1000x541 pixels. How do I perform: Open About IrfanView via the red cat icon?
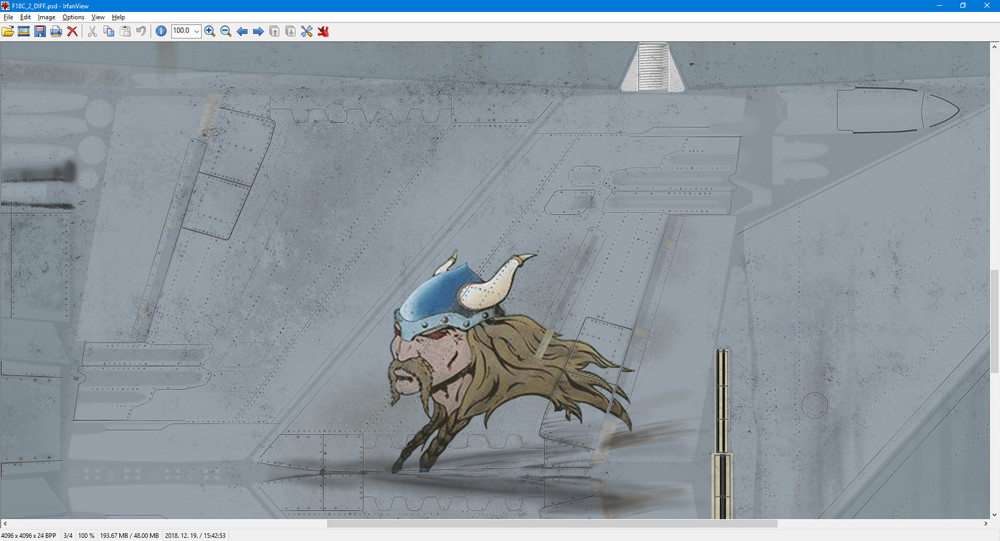pos(323,31)
